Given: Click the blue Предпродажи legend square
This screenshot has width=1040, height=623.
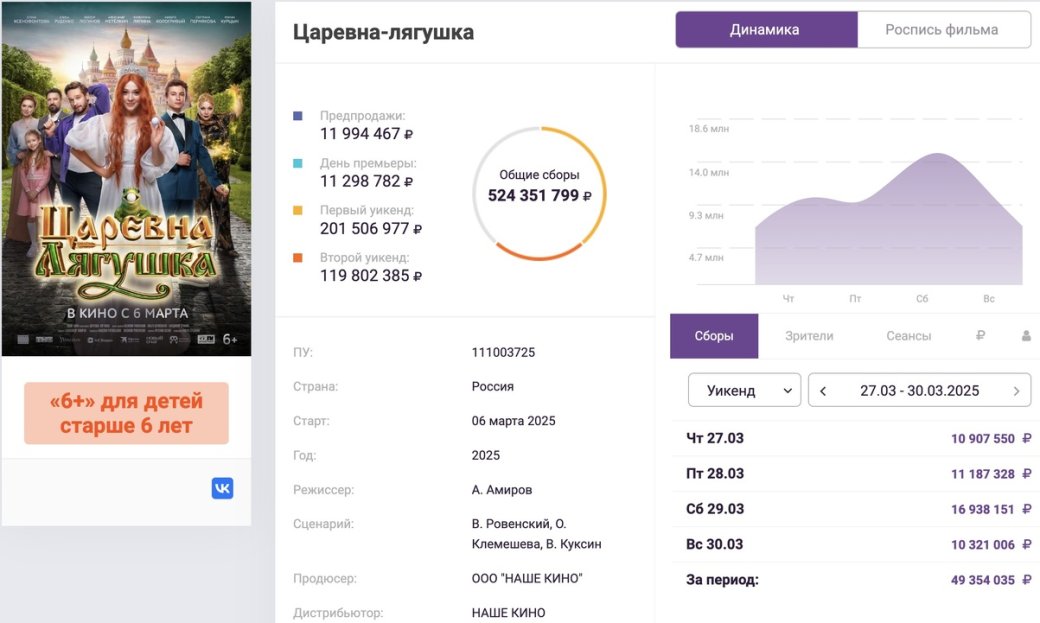Looking at the screenshot, I should (x=298, y=116).
